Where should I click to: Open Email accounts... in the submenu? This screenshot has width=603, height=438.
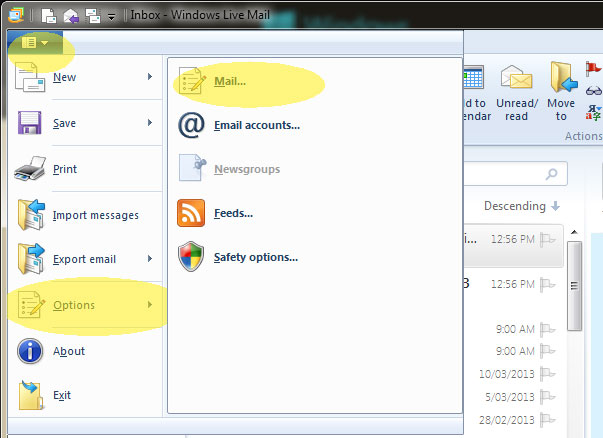point(315,125)
